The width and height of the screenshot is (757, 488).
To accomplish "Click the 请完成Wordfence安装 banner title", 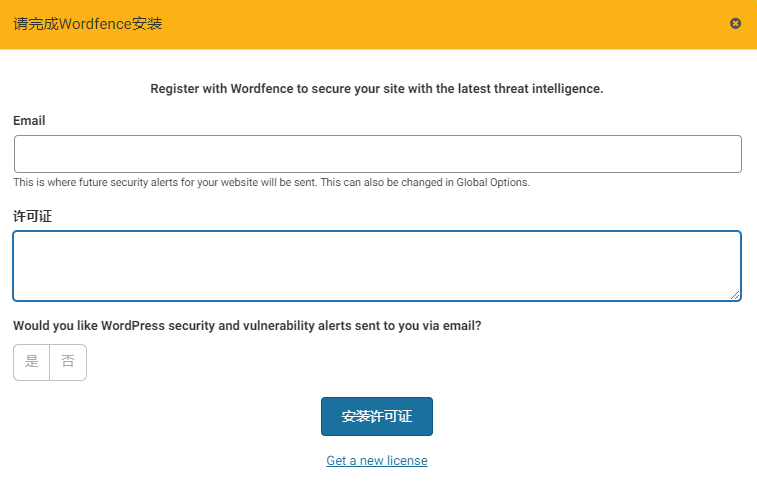I will point(87,24).
